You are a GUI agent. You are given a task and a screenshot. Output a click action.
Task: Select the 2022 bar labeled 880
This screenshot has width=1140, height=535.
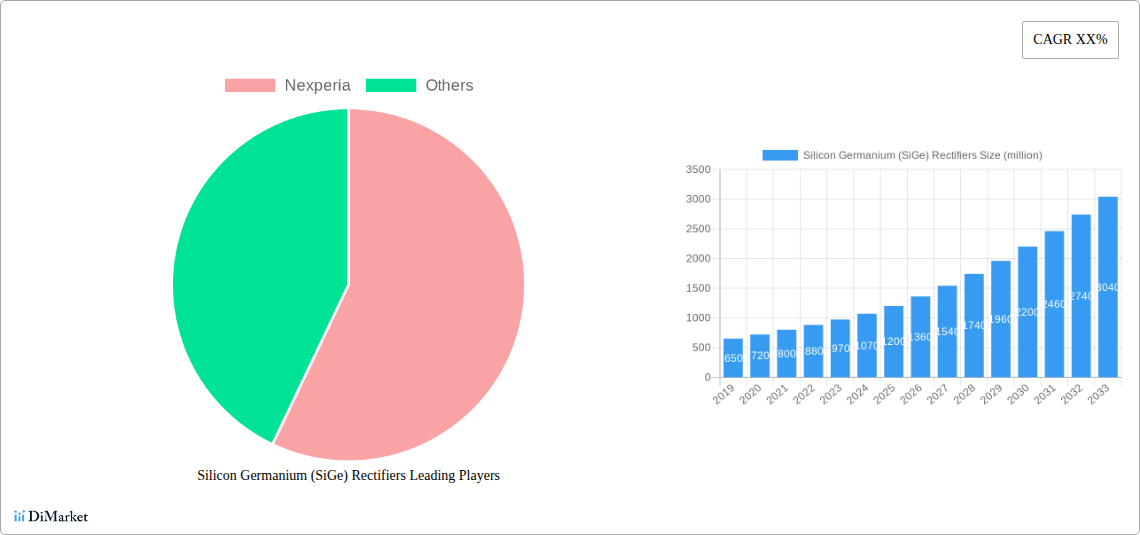point(814,351)
